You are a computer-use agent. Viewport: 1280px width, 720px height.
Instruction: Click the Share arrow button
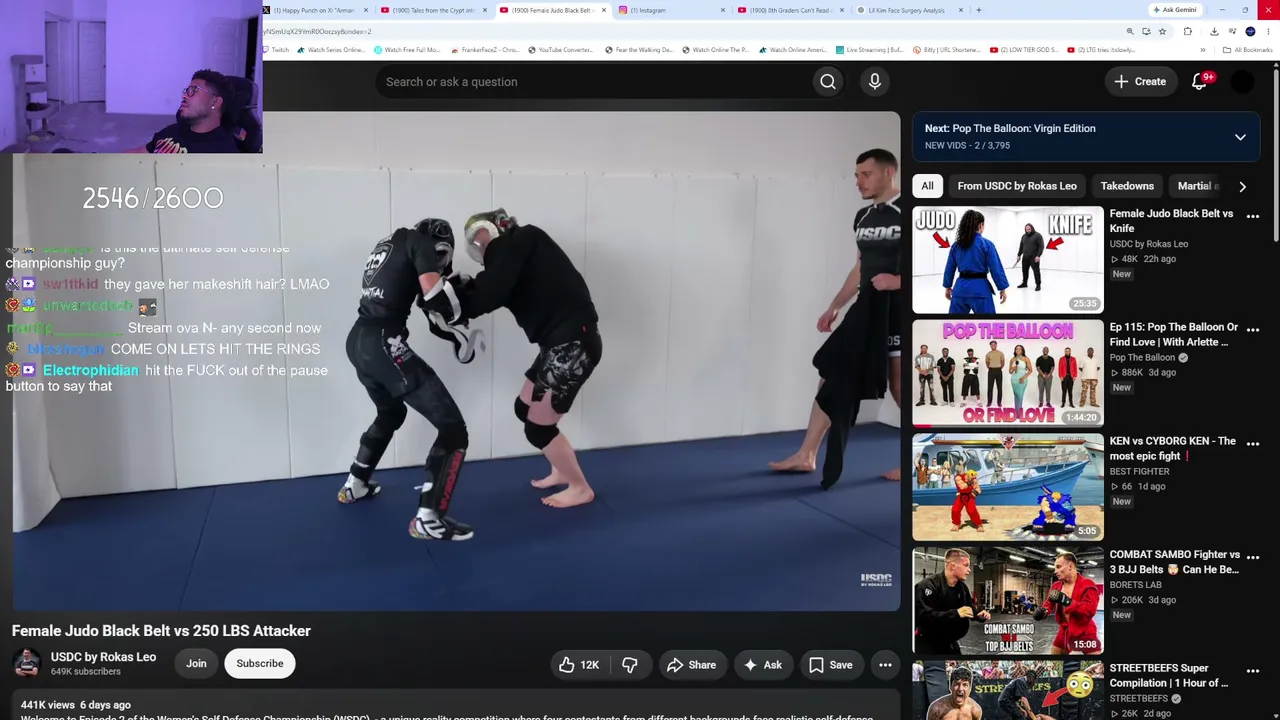pyautogui.click(x=691, y=665)
